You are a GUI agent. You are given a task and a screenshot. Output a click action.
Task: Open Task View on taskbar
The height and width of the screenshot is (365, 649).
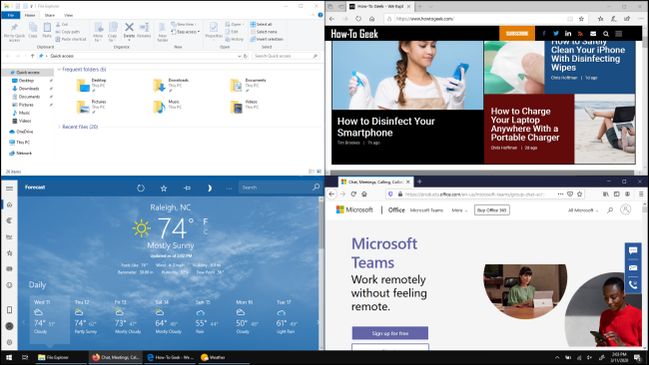click(25, 357)
